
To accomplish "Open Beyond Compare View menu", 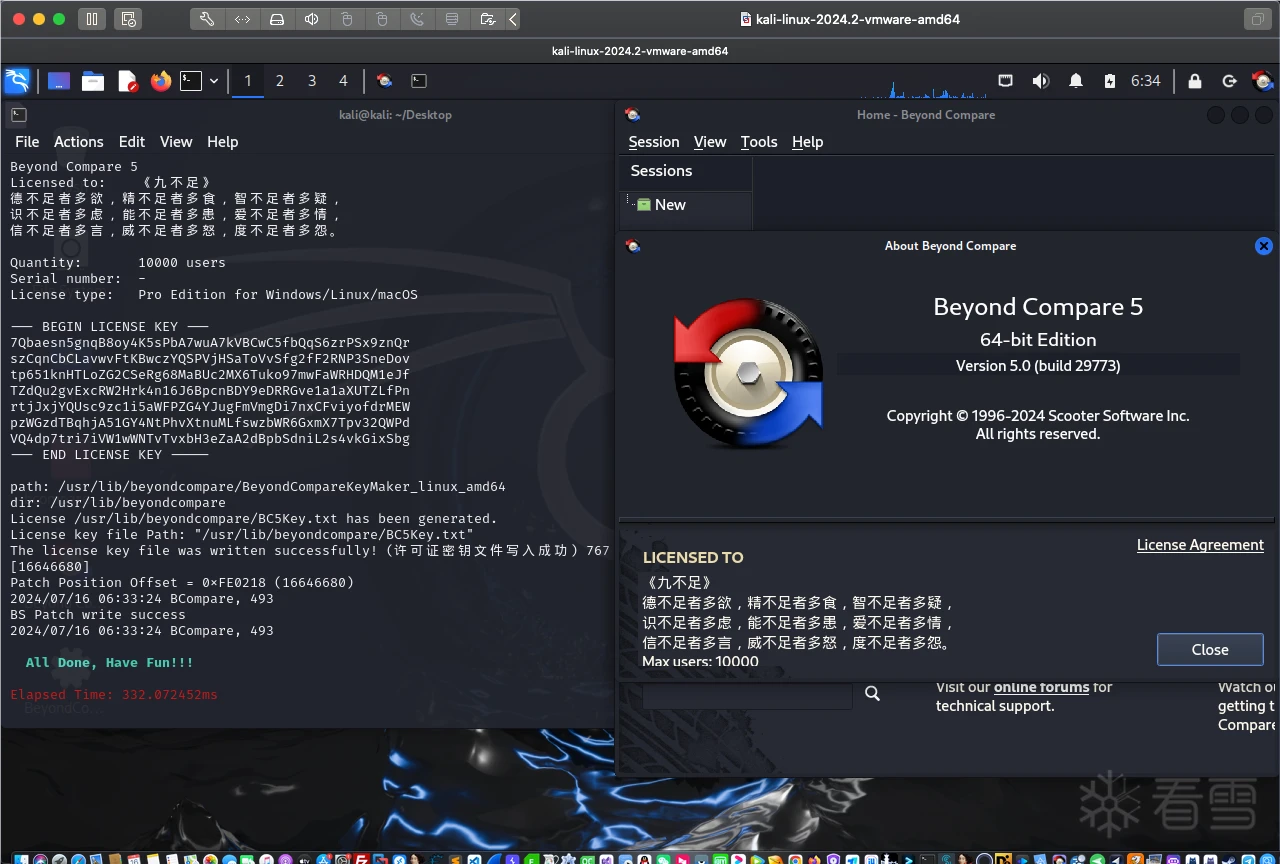I will 710,142.
